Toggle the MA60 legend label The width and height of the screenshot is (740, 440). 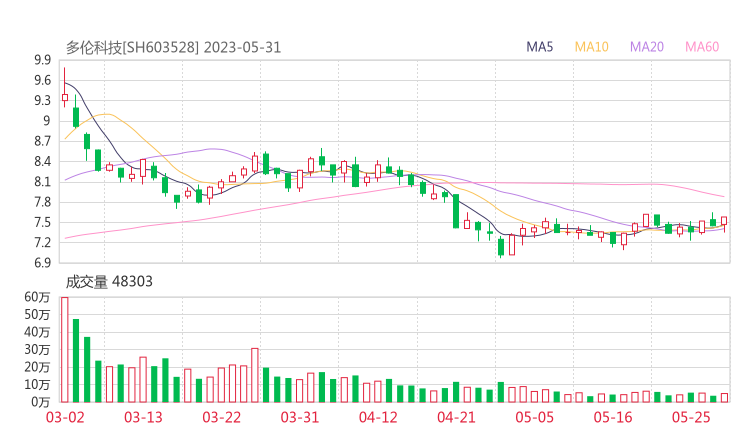pyautogui.click(x=702, y=47)
